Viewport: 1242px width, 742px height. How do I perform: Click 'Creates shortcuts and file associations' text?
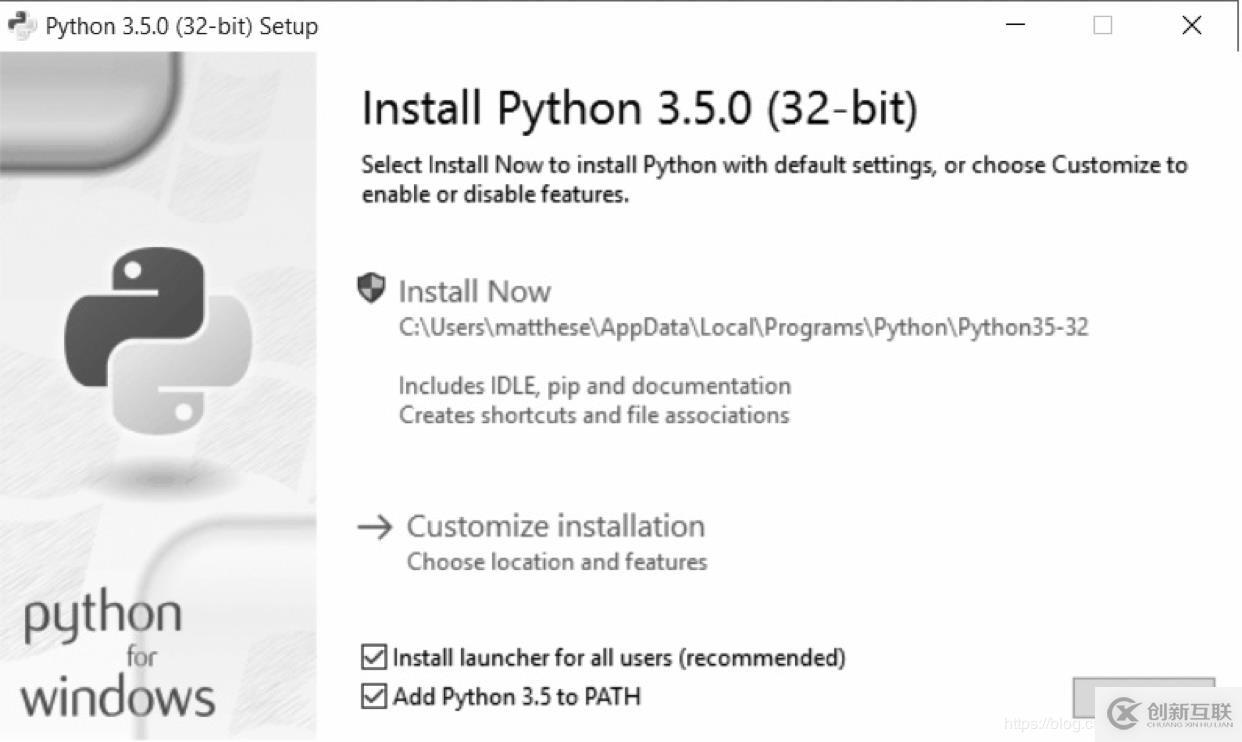tap(594, 415)
